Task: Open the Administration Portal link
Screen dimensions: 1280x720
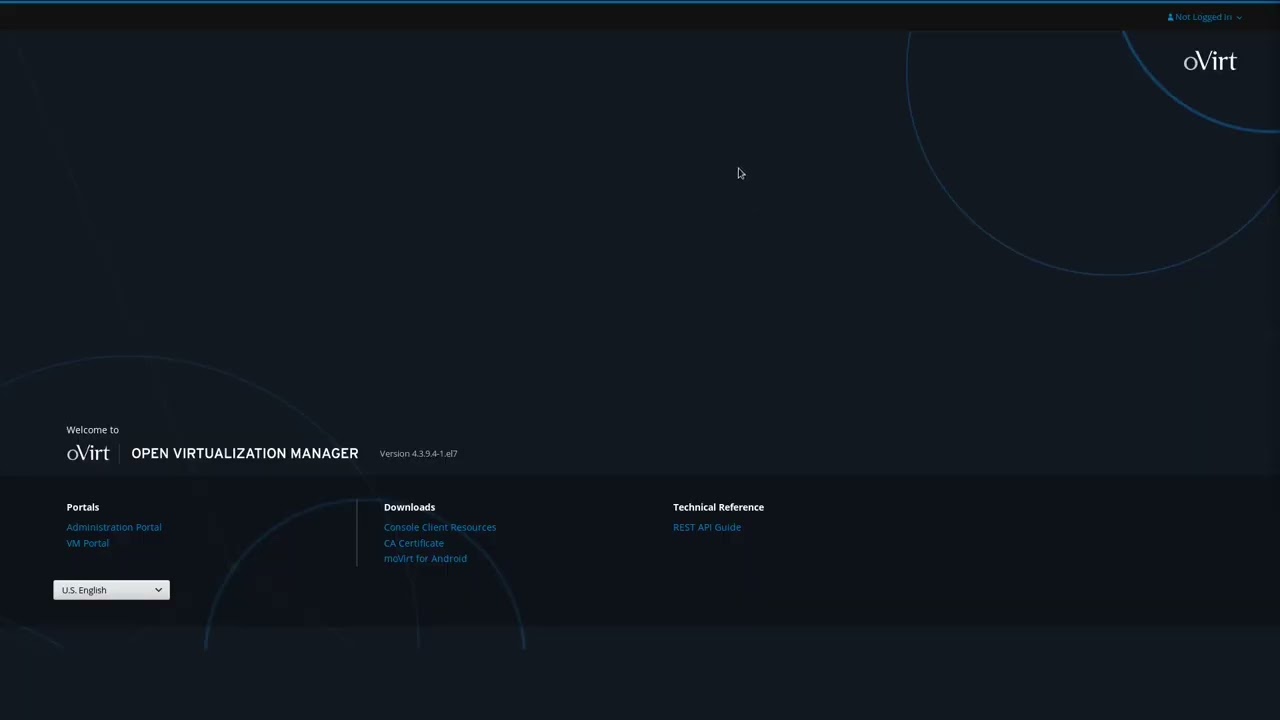Action: click(114, 527)
